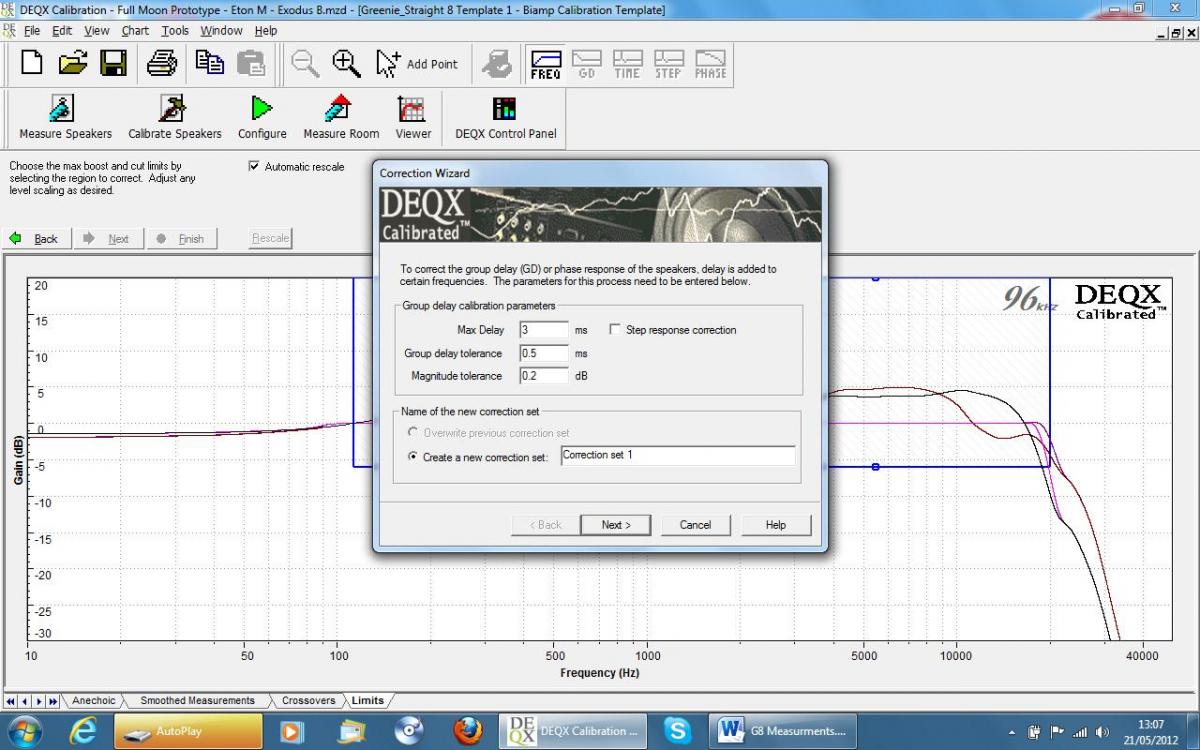Click the Measure Room icon
This screenshot has width=1200, height=750.
341,117
